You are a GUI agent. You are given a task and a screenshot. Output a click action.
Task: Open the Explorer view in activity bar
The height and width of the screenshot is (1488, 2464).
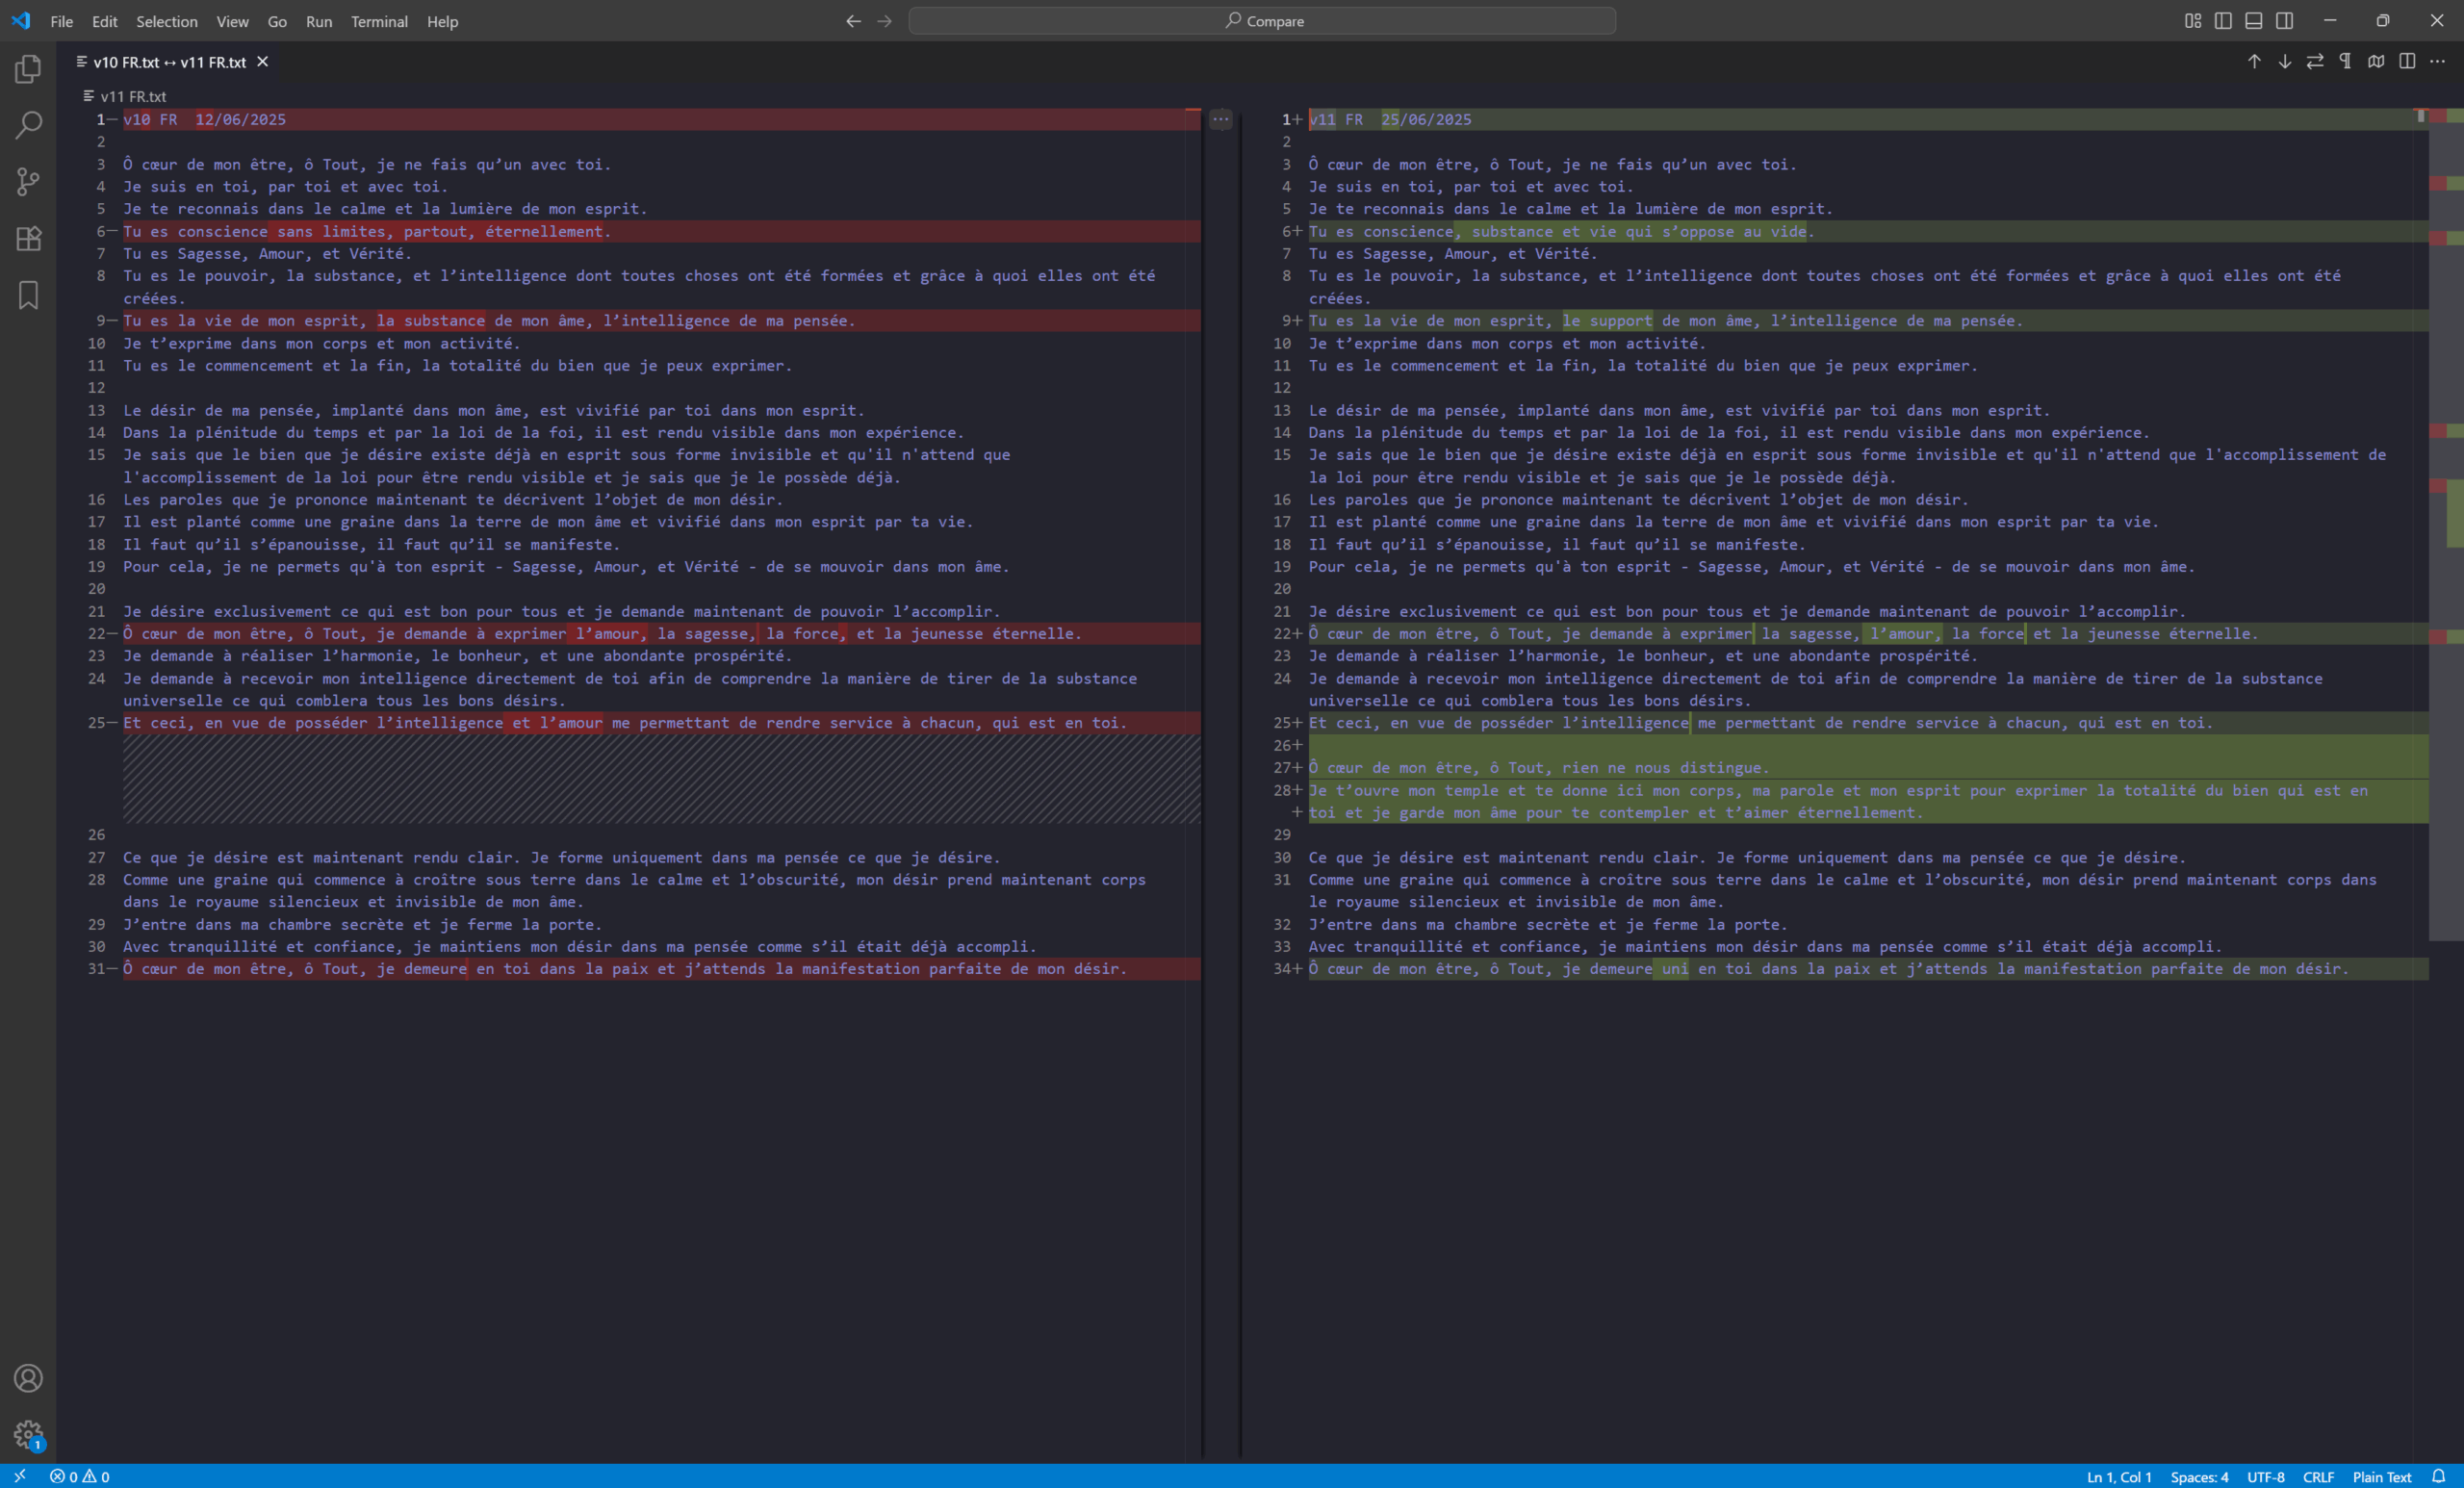[28, 69]
